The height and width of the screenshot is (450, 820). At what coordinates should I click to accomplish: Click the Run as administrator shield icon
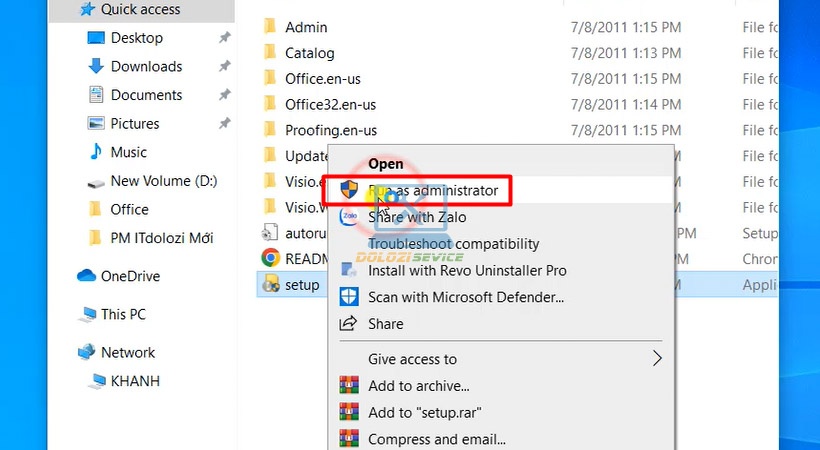coord(349,190)
